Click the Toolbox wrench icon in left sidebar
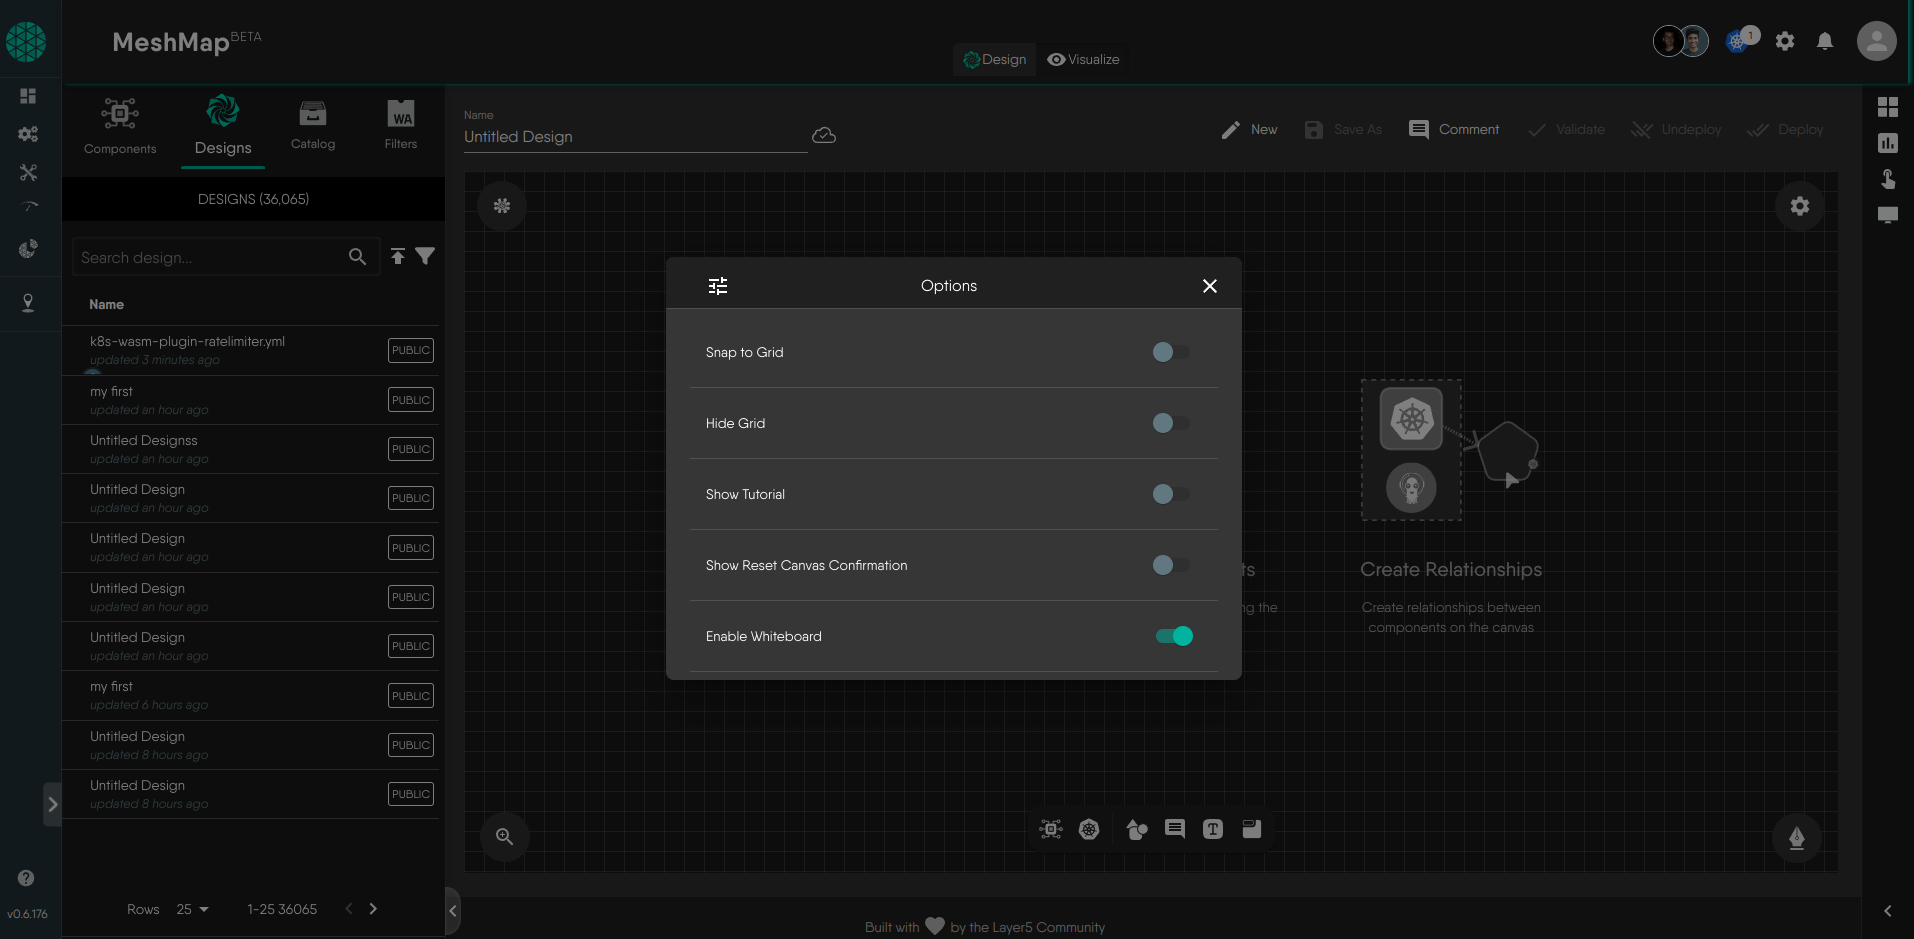The image size is (1914, 939). point(28,172)
